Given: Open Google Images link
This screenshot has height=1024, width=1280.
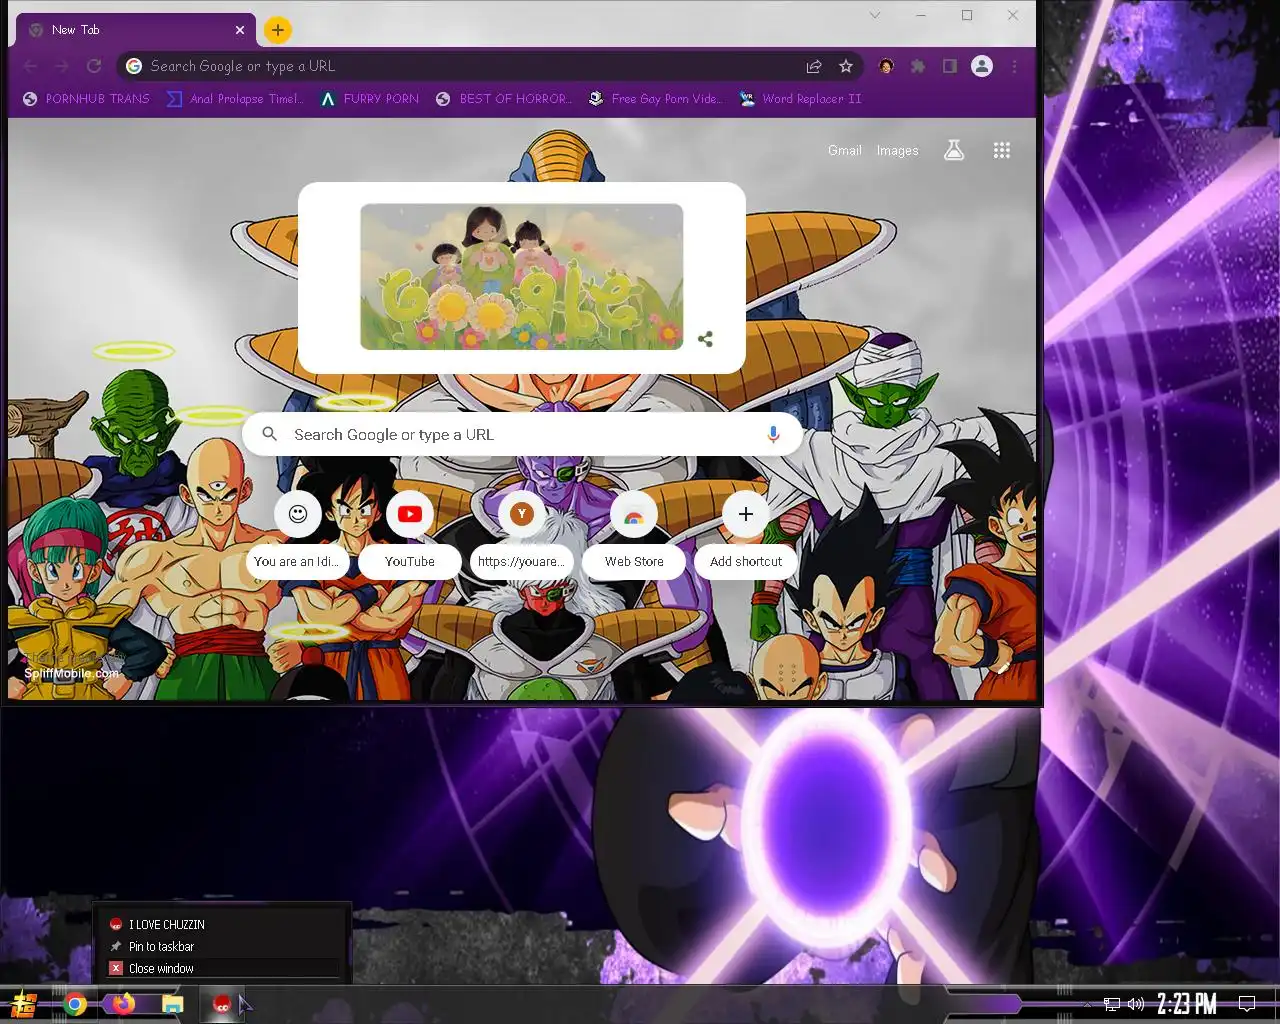Looking at the screenshot, I should (897, 150).
